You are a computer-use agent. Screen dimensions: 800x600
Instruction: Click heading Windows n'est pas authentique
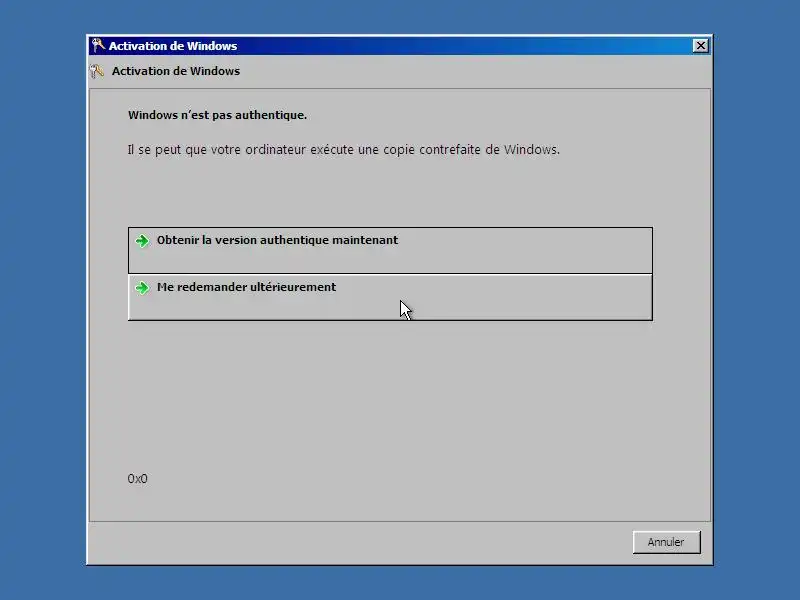tap(217, 115)
